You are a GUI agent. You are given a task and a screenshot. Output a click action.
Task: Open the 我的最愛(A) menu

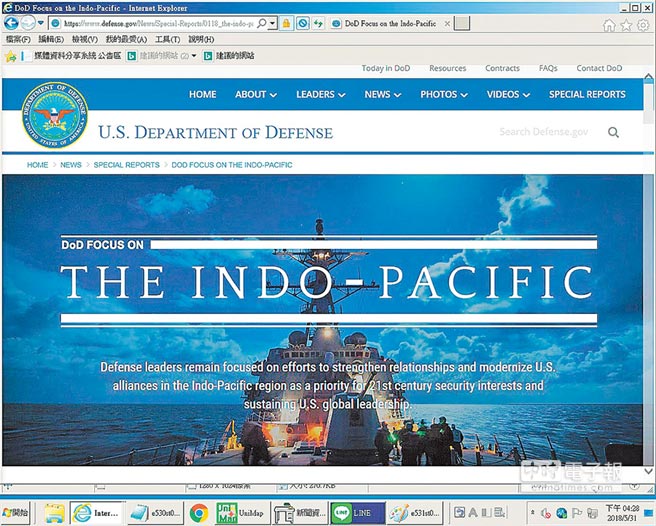click(x=126, y=39)
